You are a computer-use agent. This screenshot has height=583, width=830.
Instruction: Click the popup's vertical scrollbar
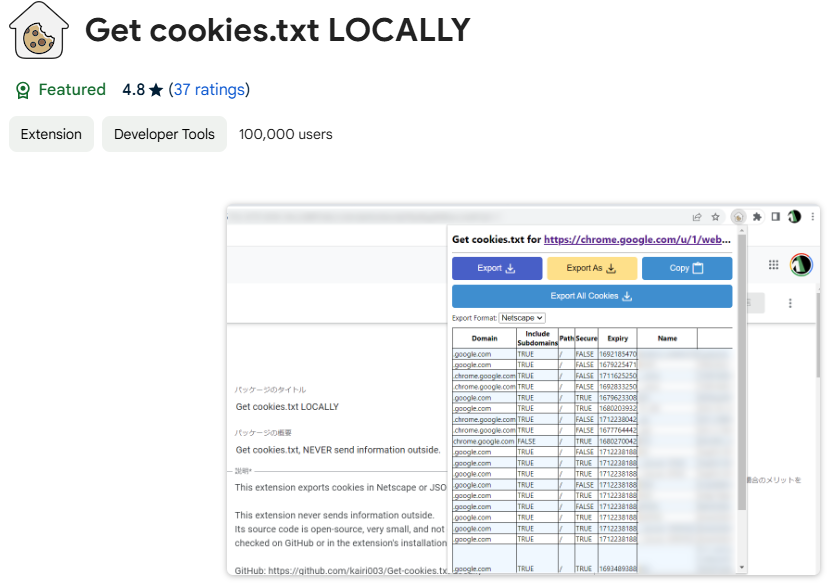point(741,400)
